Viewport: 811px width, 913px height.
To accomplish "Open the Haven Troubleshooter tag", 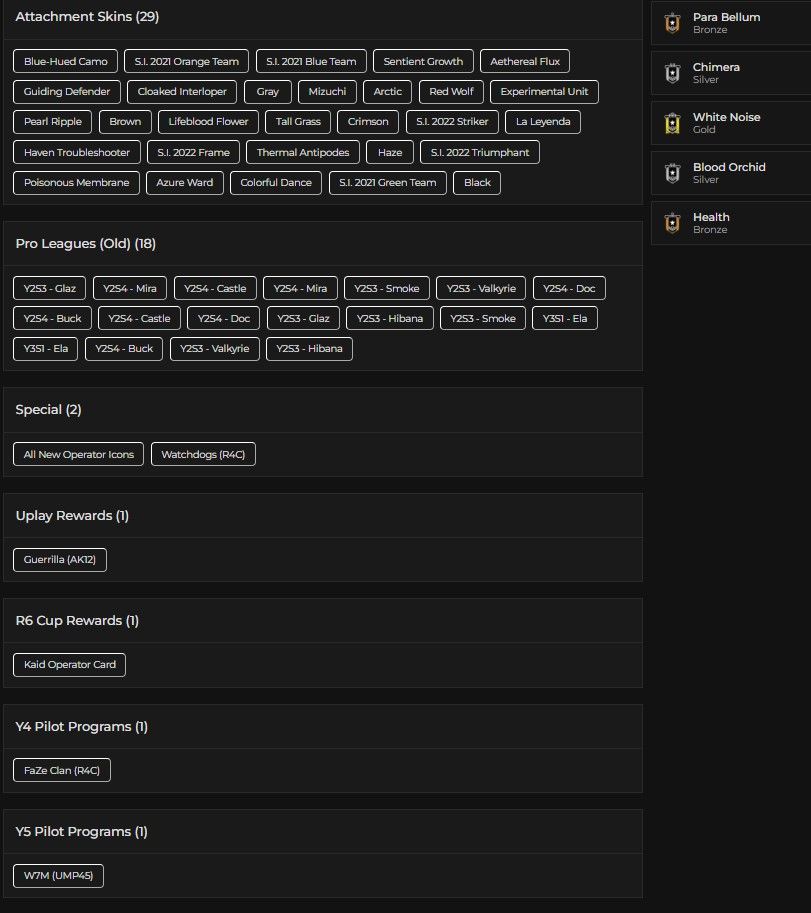I will coord(77,153).
